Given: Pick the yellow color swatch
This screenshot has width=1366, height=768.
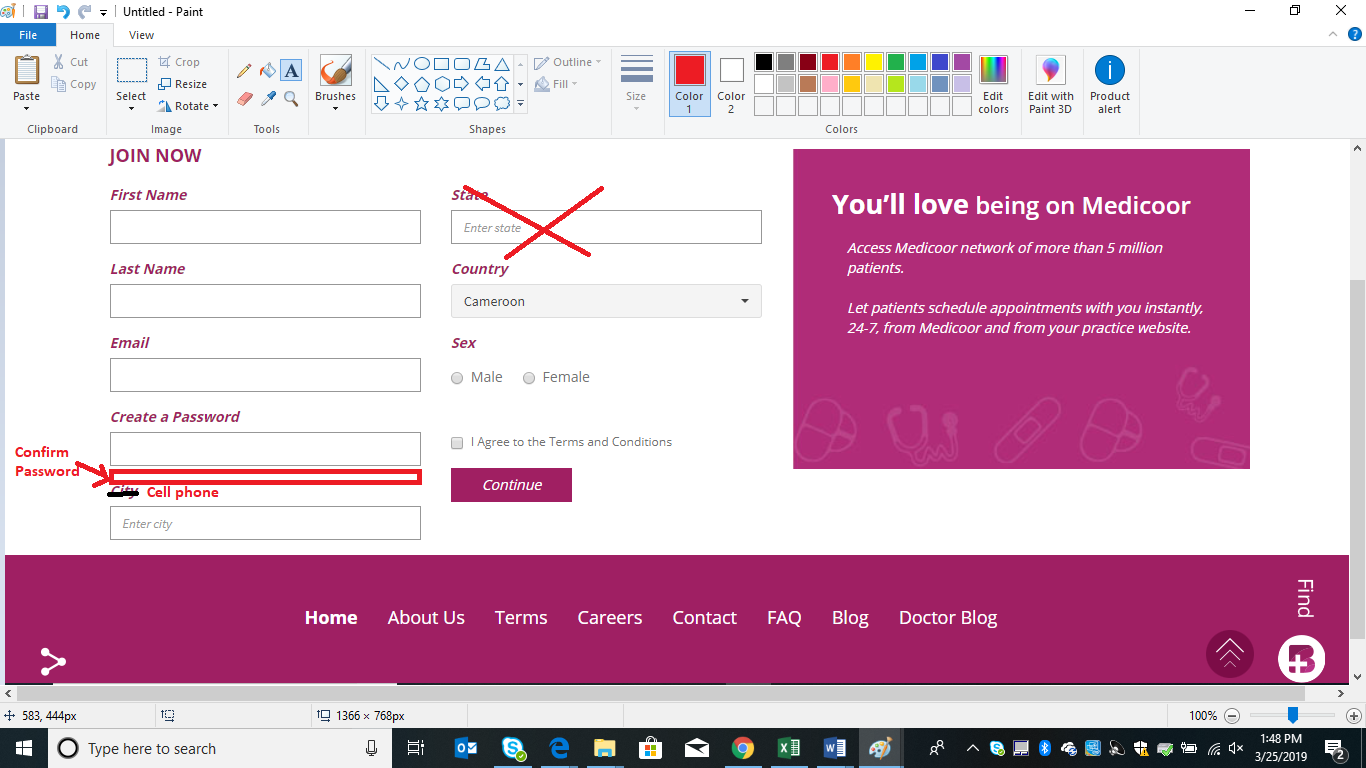Looking at the screenshot, I should (x=874, y=62).
